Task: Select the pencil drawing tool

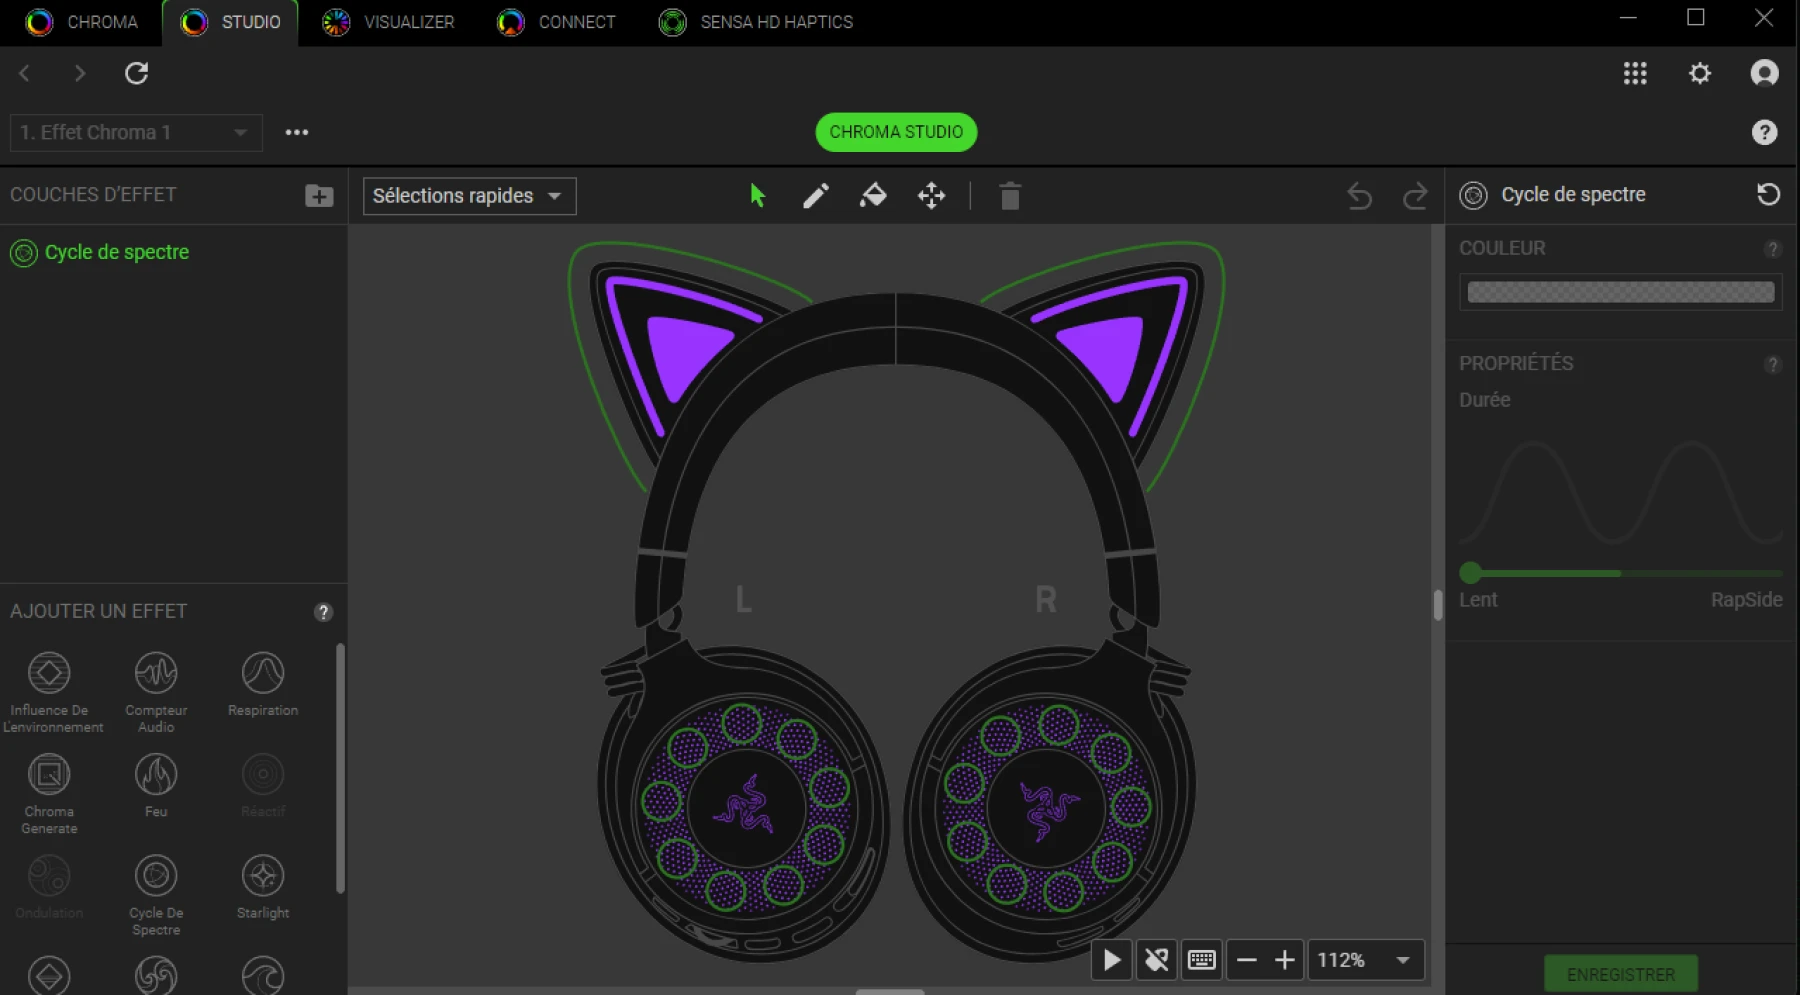Action: pos(815,196)
